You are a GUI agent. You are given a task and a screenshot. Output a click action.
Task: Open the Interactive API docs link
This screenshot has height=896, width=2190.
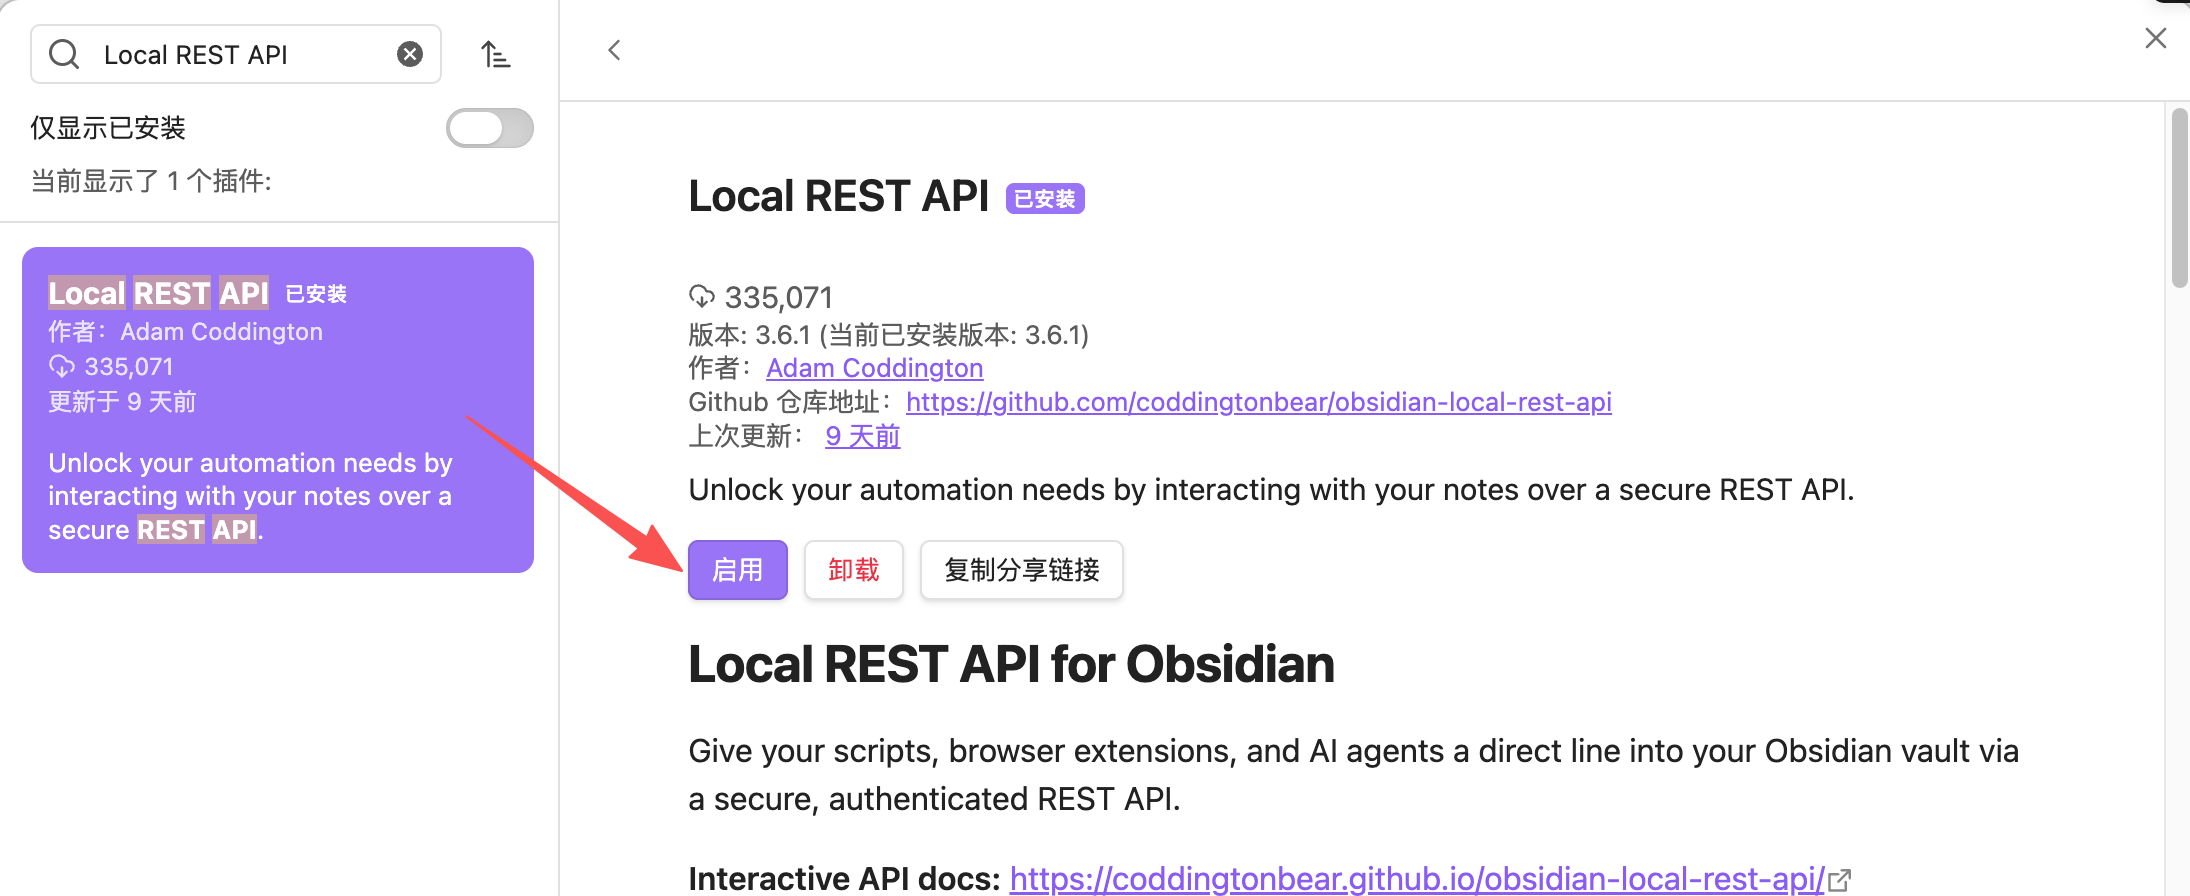[1417, 878]
